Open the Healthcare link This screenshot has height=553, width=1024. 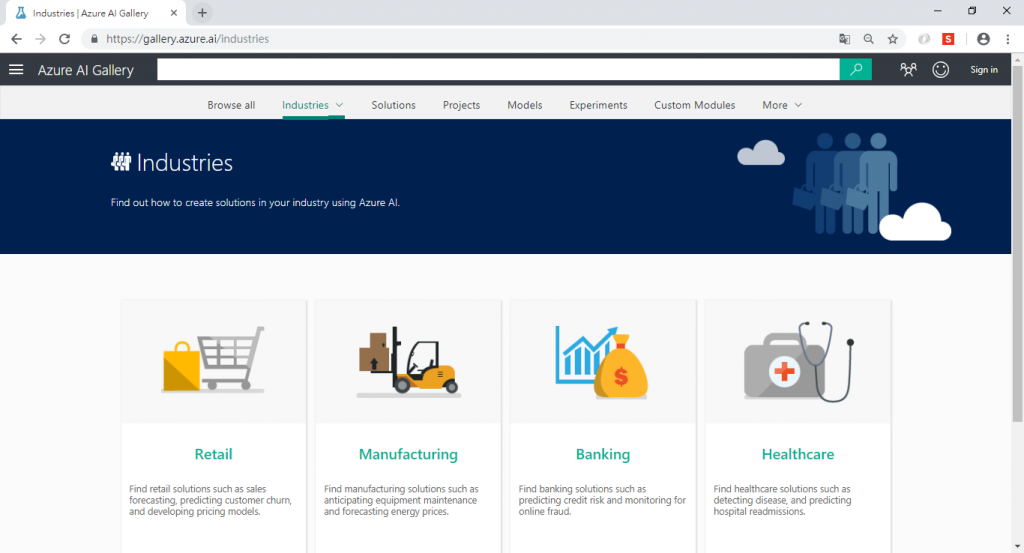click(798, 454)
